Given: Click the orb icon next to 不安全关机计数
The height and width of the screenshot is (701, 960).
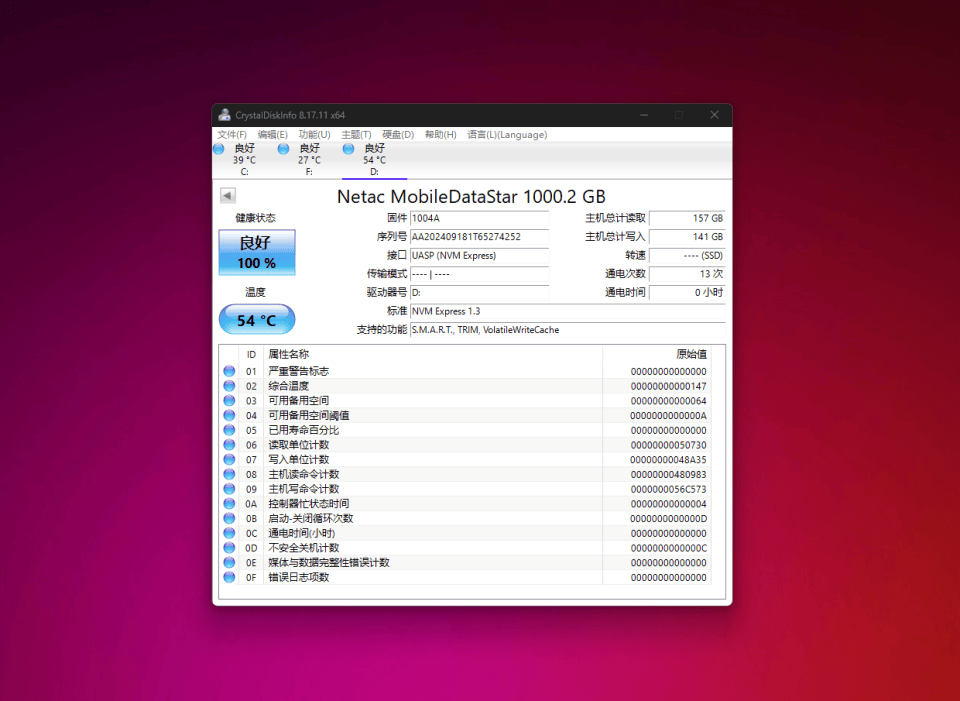Looking at the screenshot, I should tap(229, 548).
